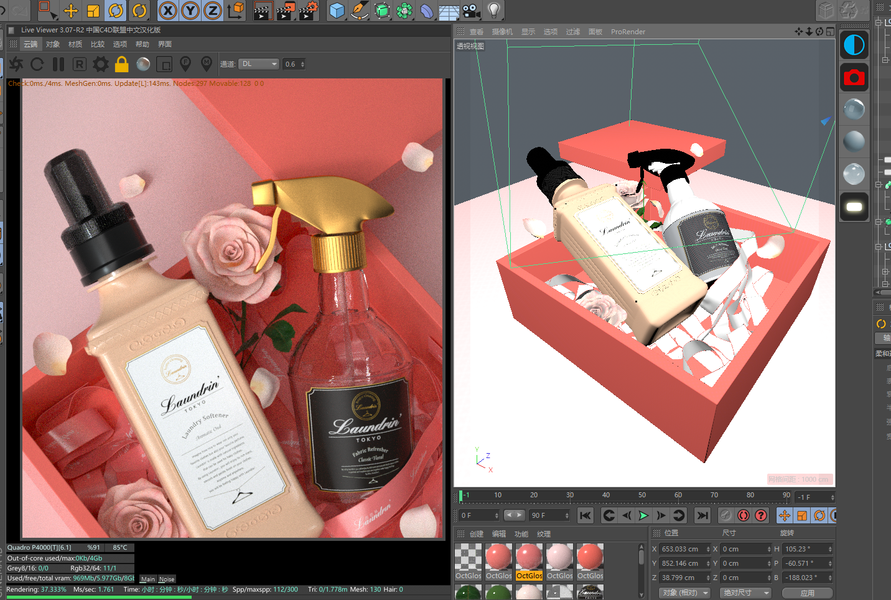Image resolution: width=891 pixels, height=600 pixels.
Task: Open Live Viewer 对象 menu
Action: [52, 44]
